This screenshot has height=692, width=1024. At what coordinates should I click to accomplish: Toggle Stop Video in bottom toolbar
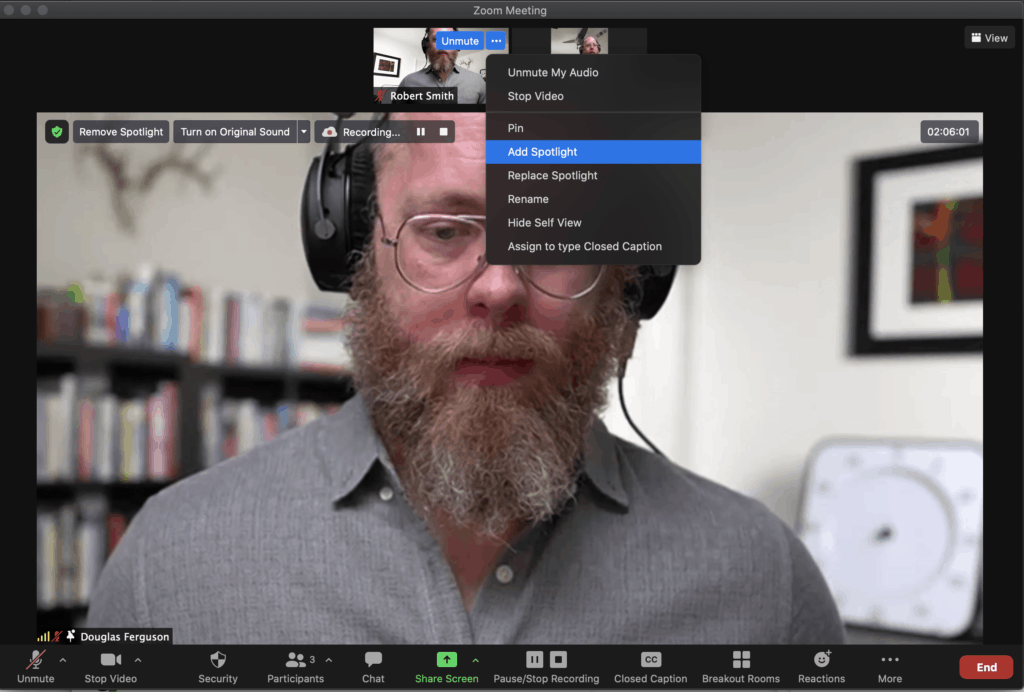(110, 660)
